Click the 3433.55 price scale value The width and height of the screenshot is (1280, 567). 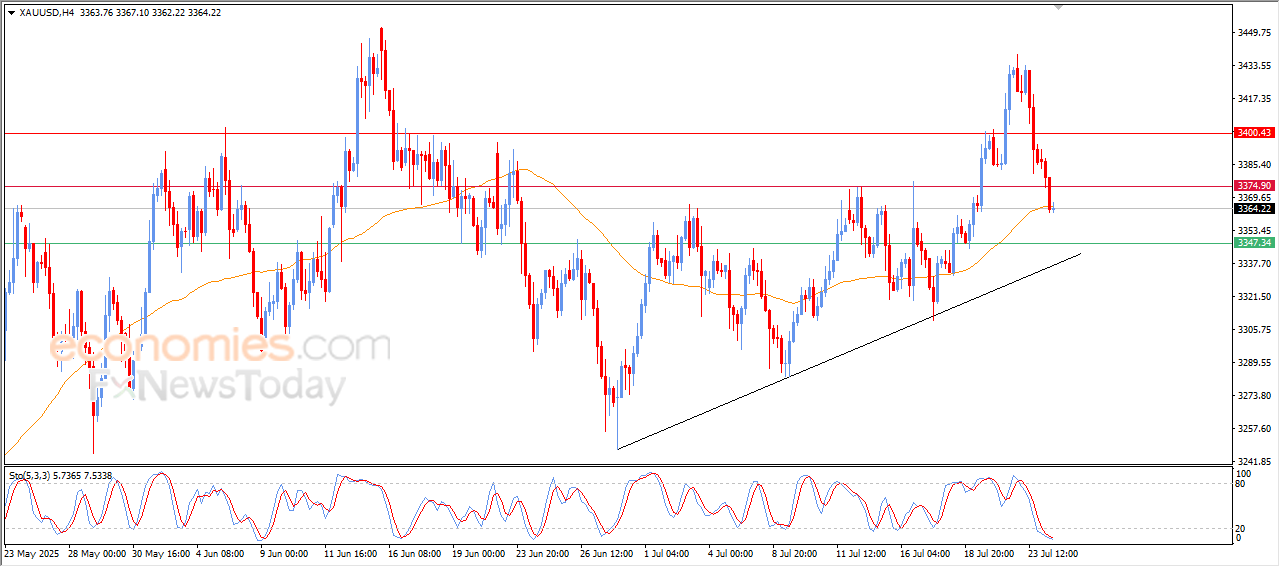pyautogui.click(x=1254, y=65)
